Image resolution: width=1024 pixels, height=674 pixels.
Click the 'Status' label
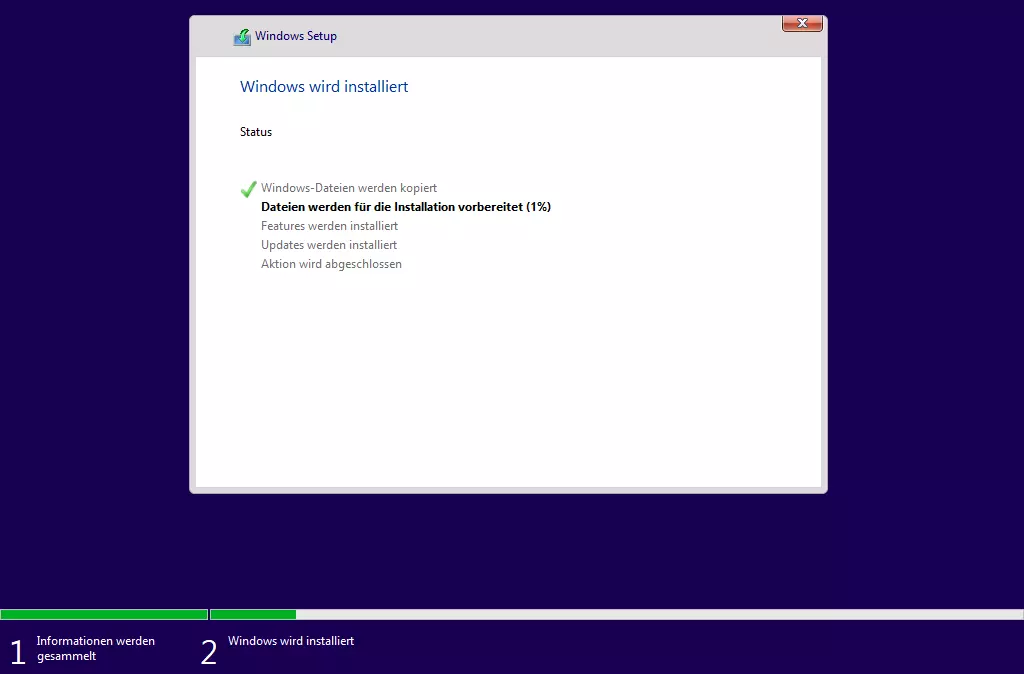click(256, 132)
